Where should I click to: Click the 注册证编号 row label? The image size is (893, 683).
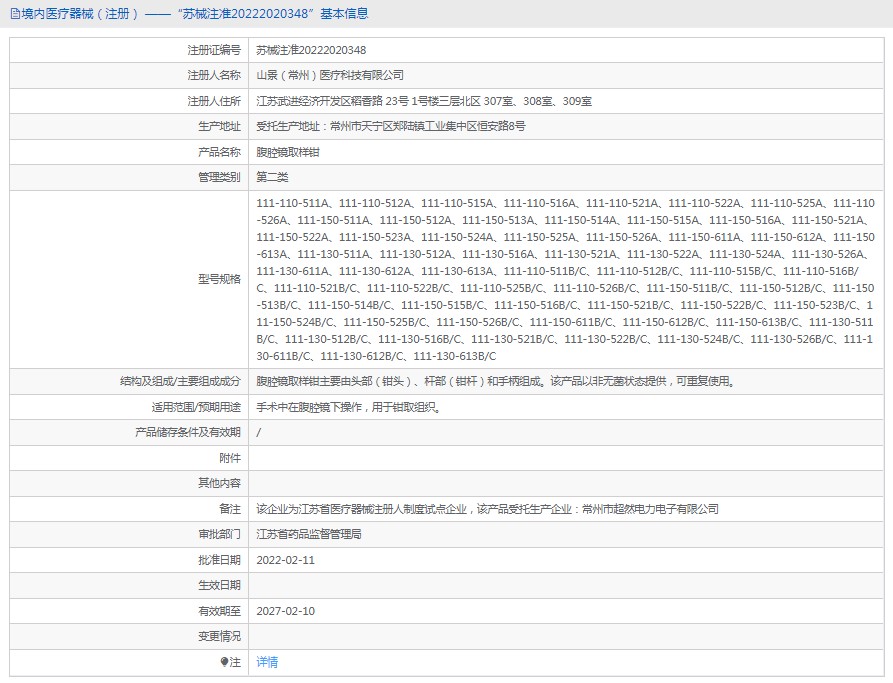point(214,50)
